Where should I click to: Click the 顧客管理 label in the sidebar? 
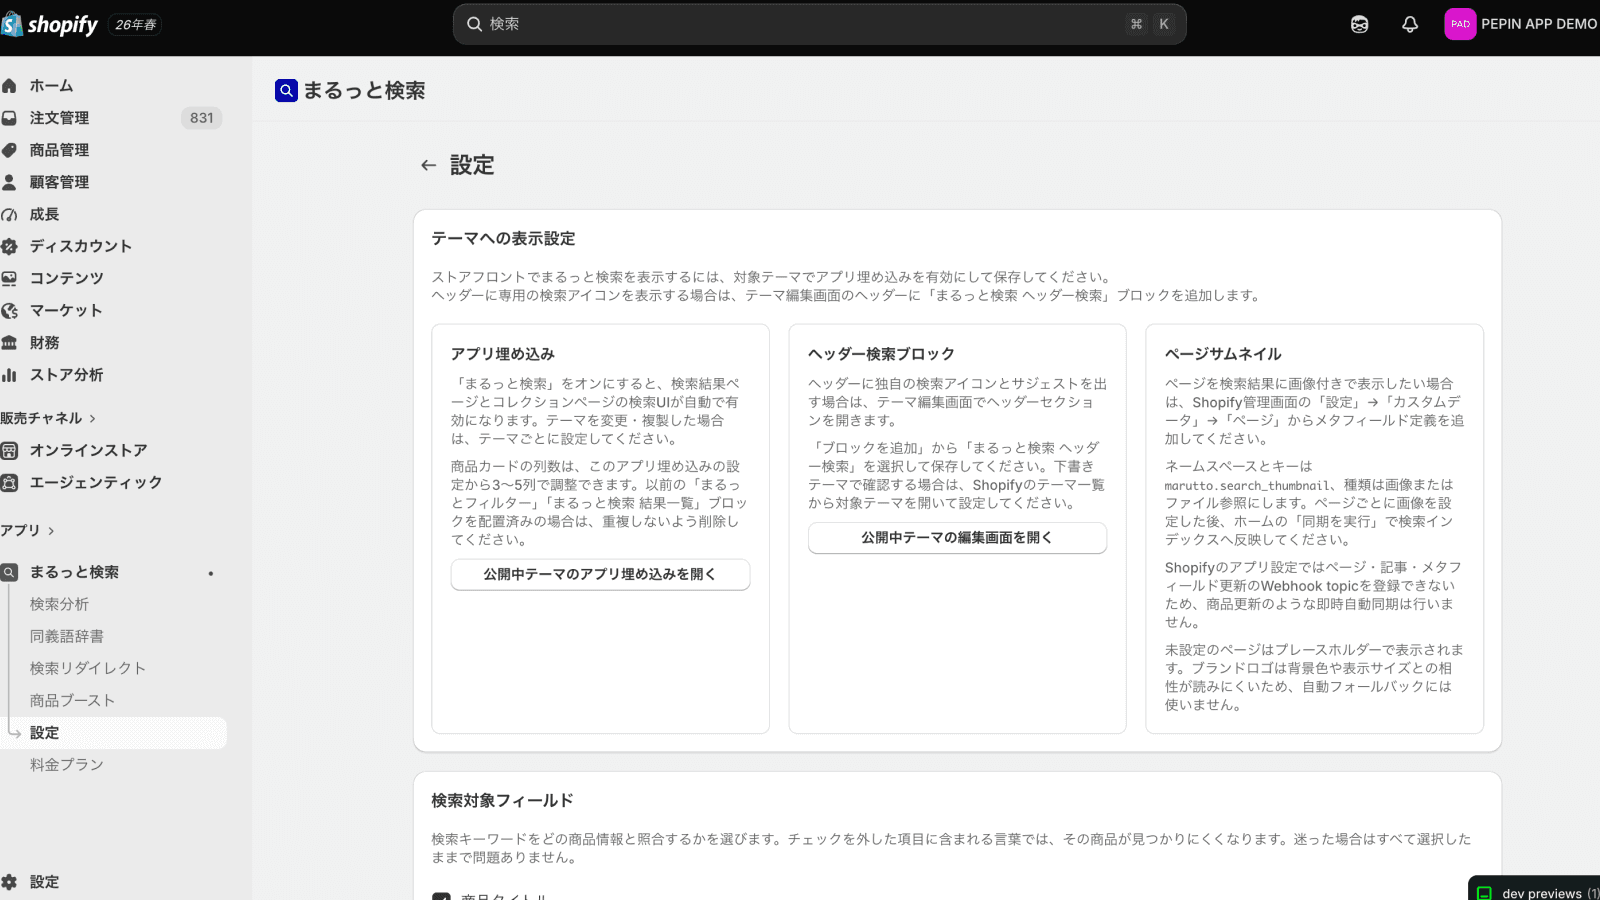pyautogui.click(x=59, y=182)
